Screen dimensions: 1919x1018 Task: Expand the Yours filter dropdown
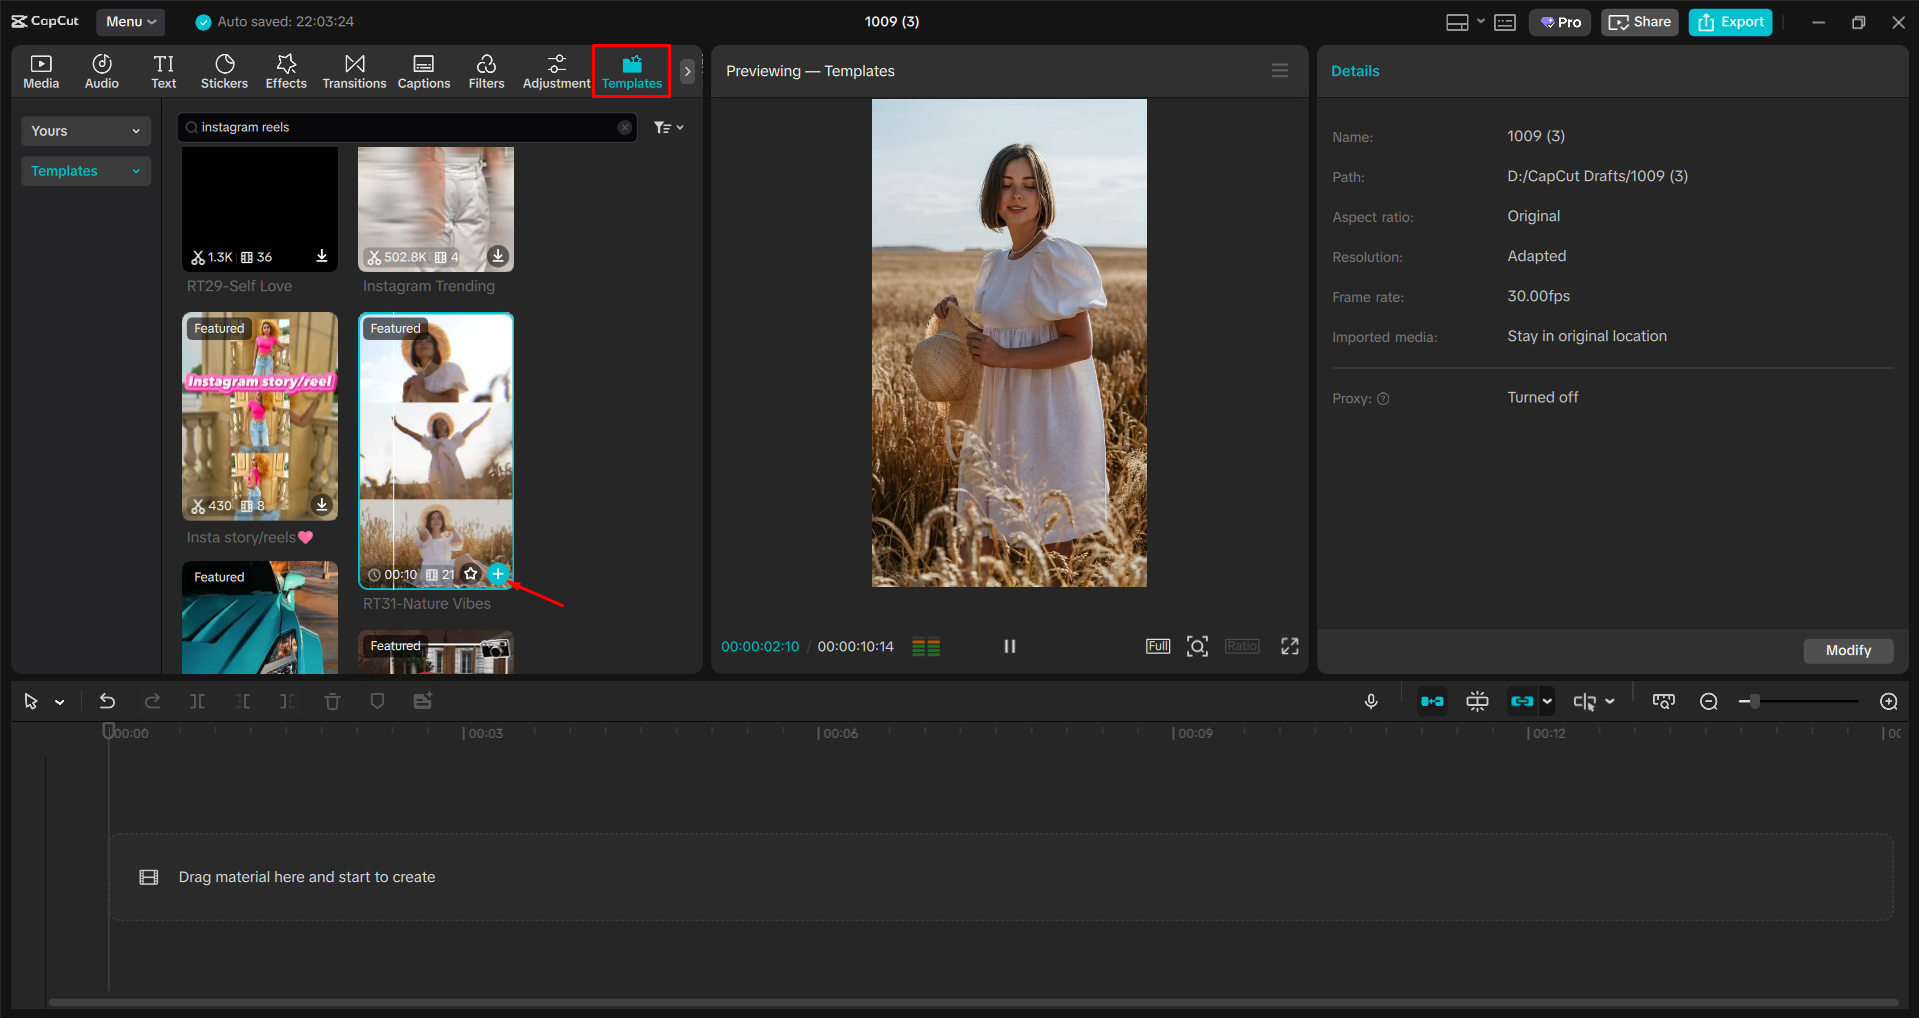(85, 130)
